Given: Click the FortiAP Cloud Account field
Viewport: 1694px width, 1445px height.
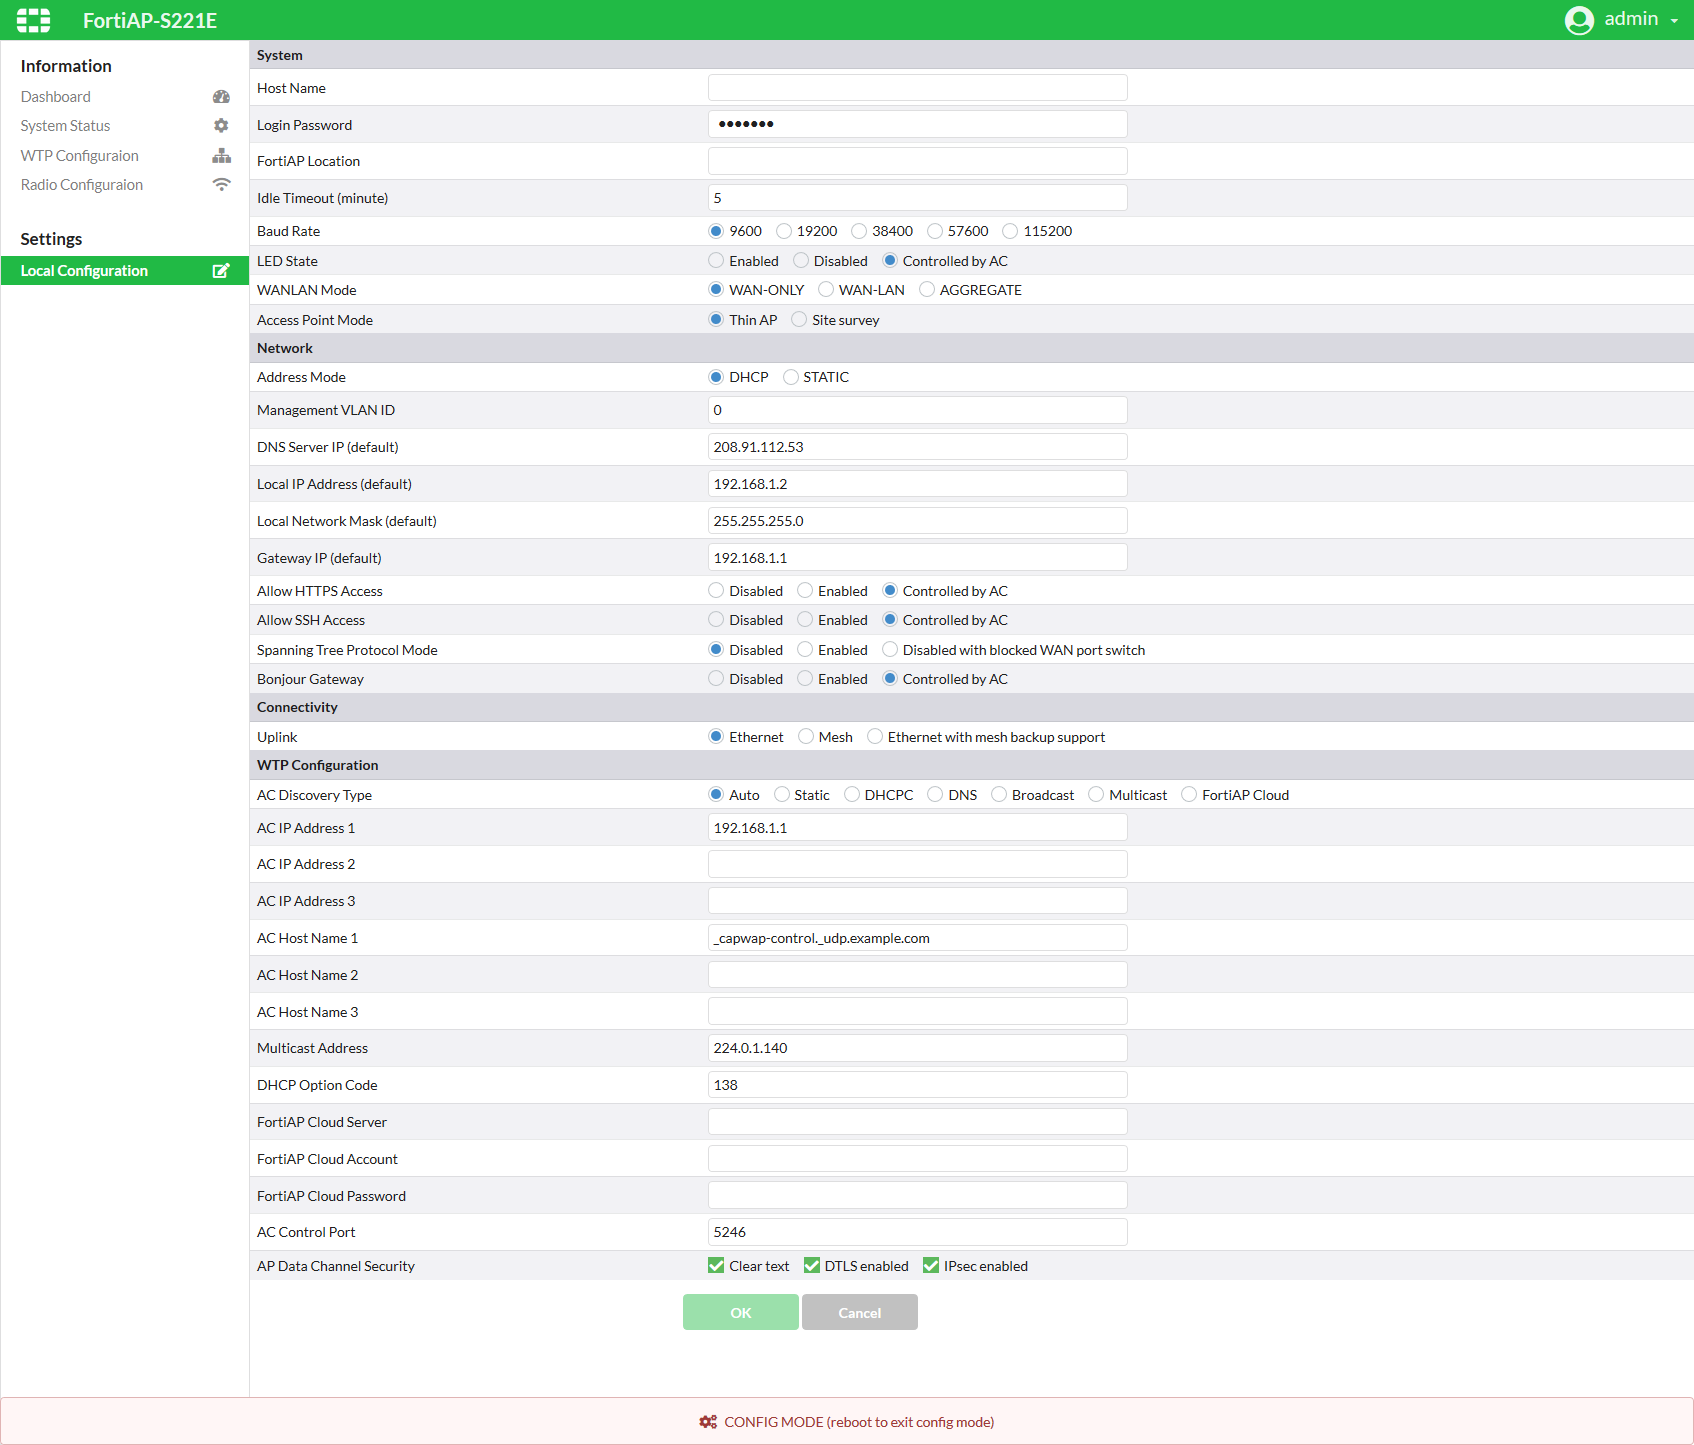Looking at the screenshot, I should 918,1159.
